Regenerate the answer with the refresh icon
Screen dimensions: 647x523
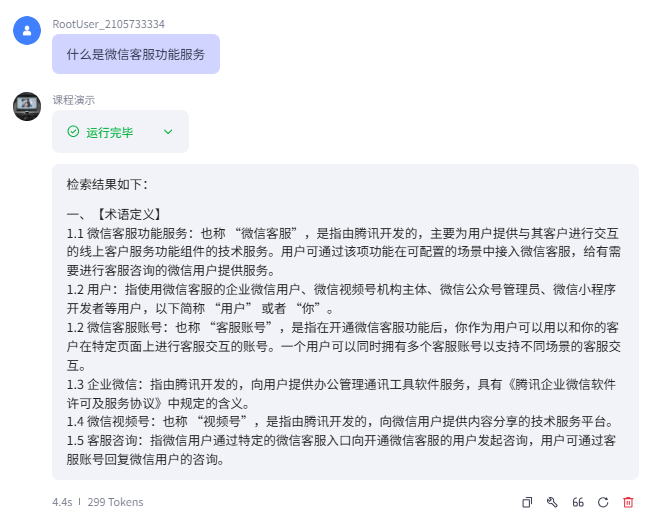tap(603, 502)
